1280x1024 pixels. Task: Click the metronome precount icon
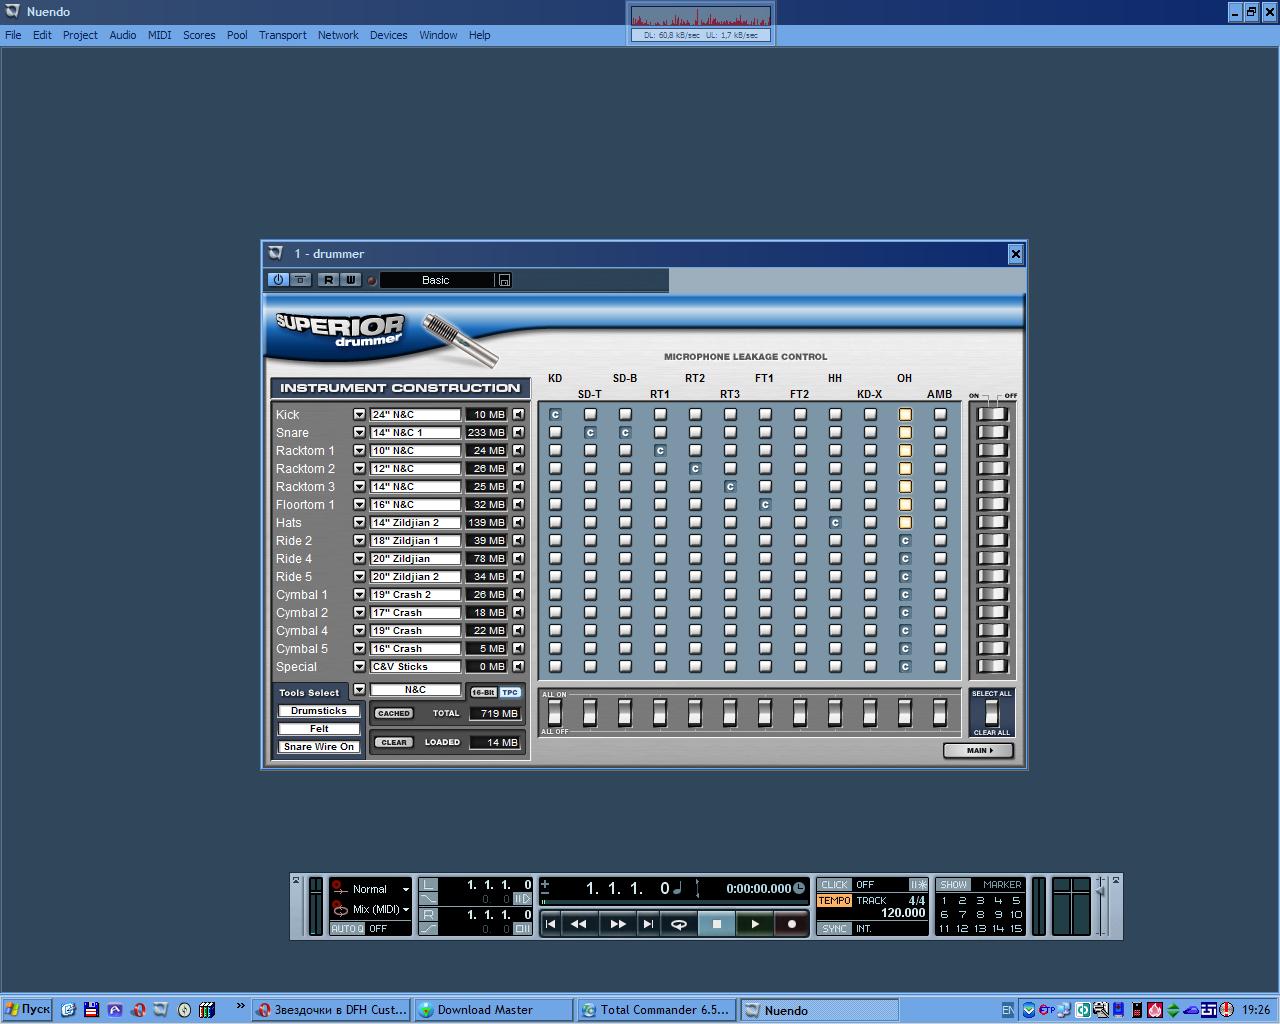[x=917, y=885]
